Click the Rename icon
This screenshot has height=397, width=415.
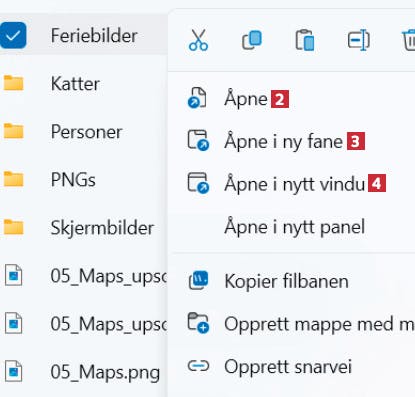[358, 40]
